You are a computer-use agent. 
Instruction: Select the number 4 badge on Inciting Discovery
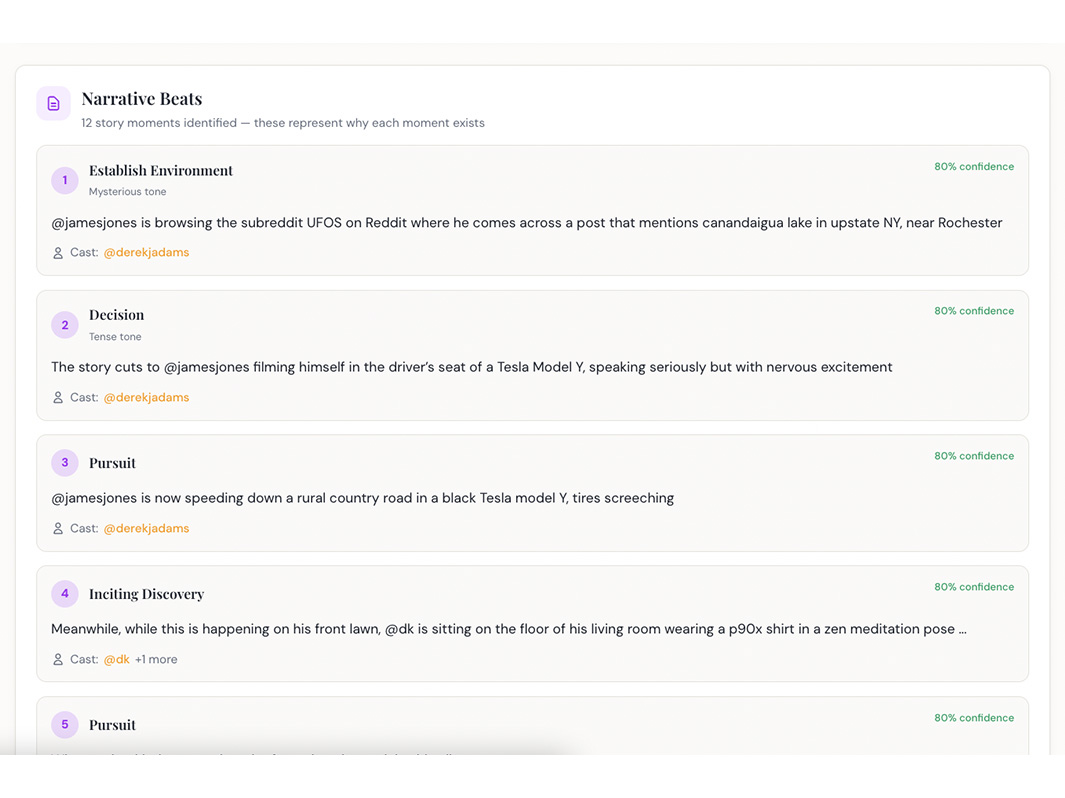65,594
